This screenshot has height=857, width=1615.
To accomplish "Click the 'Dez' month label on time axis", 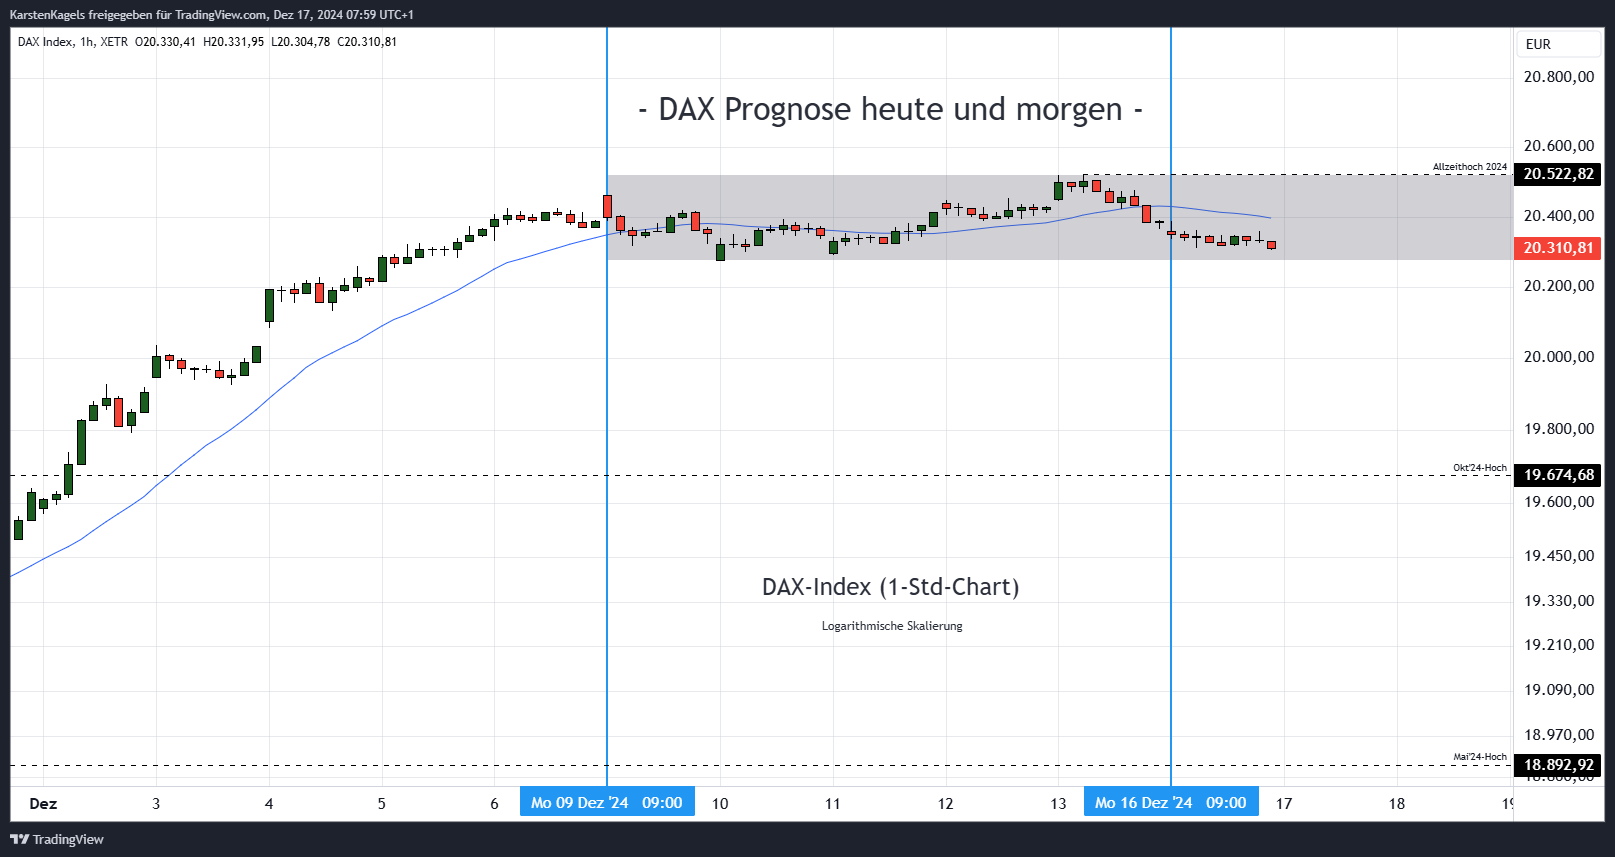I will [x=43, y=803].
